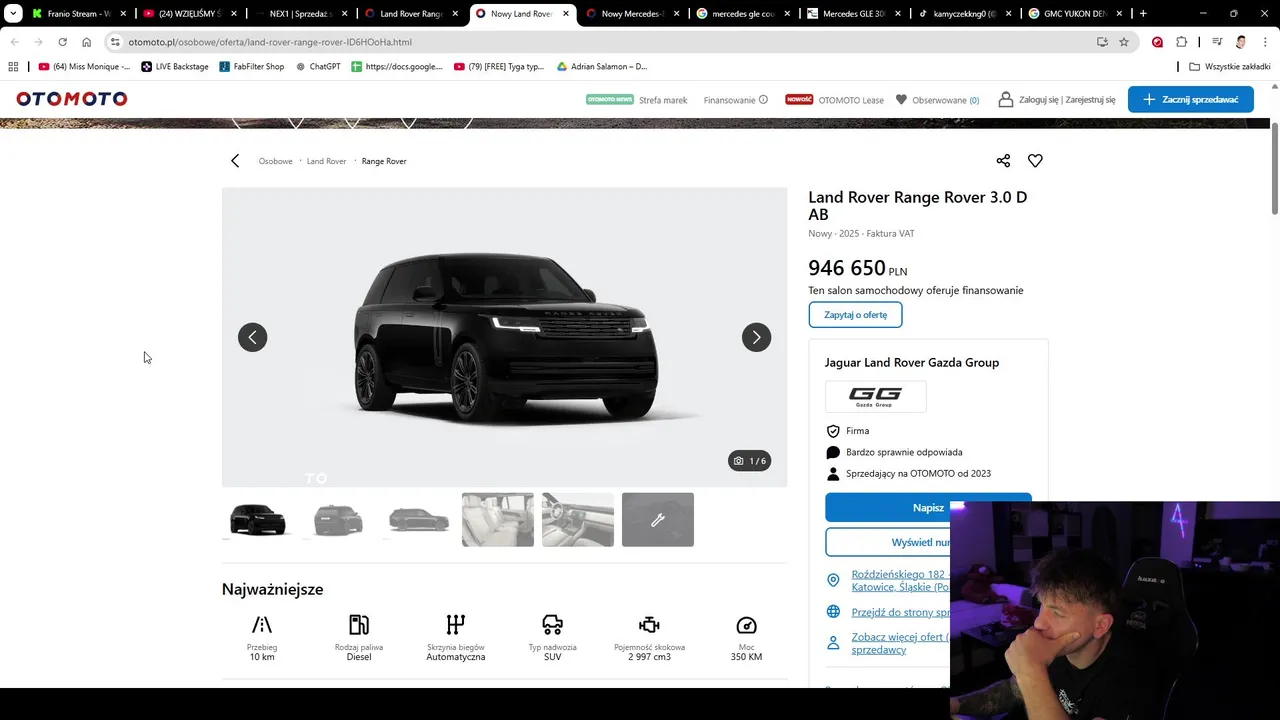Add listing to favorites with heart icon

click(1035, 161)
